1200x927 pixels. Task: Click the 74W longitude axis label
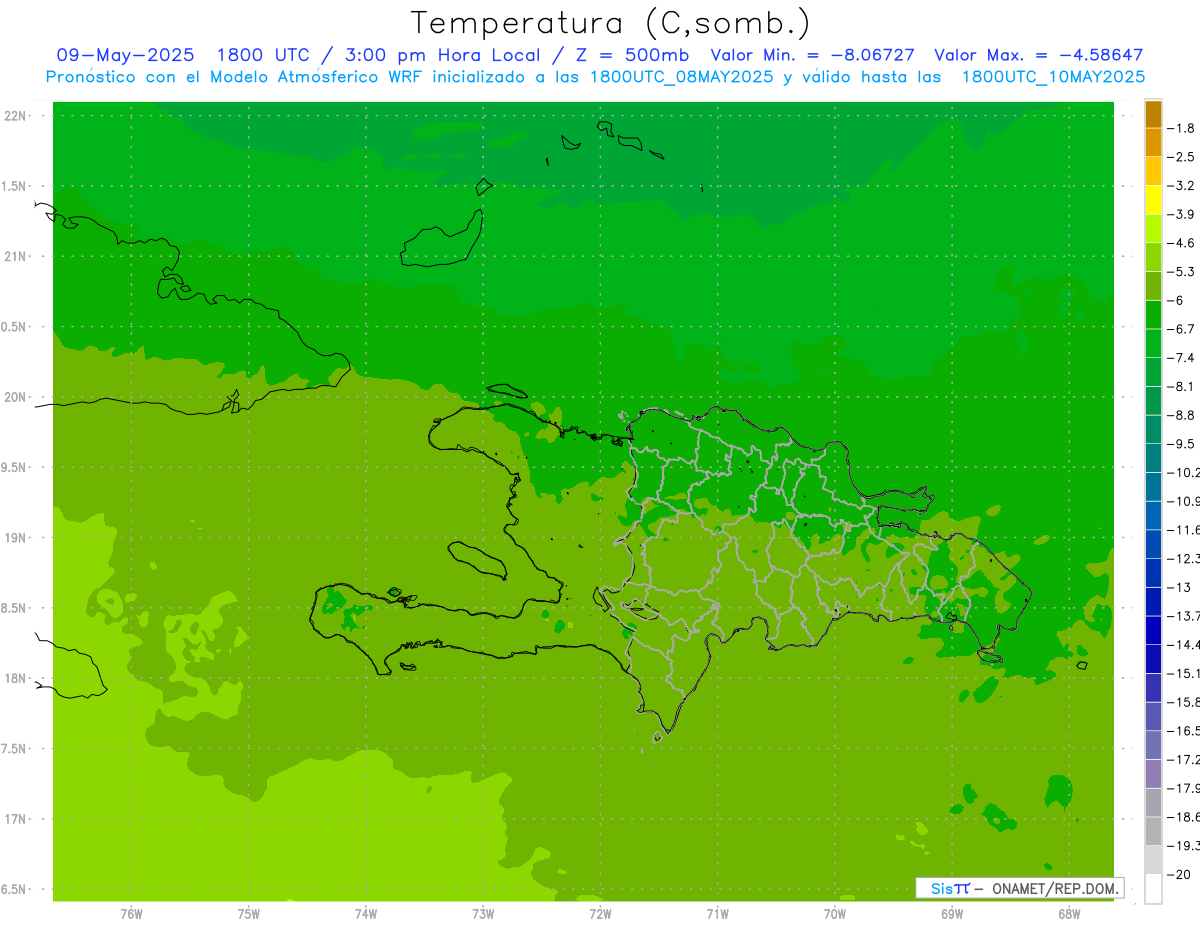point(365,914)
